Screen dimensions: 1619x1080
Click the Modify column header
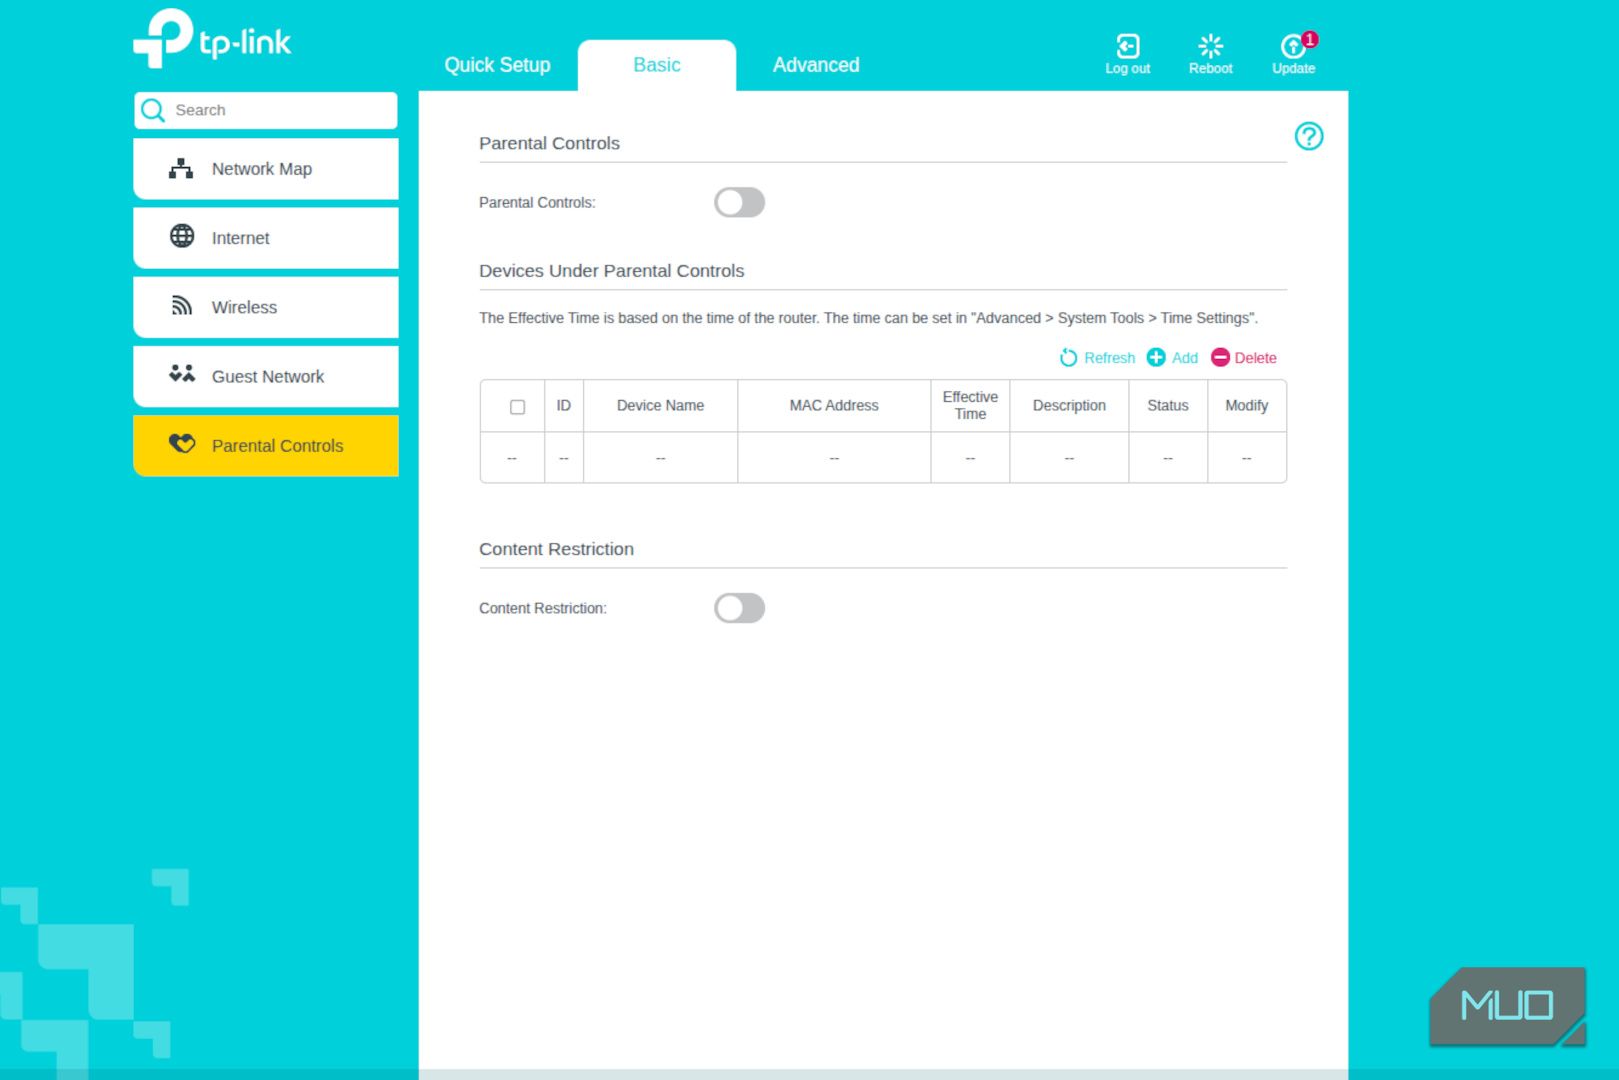pos(1247,405)
